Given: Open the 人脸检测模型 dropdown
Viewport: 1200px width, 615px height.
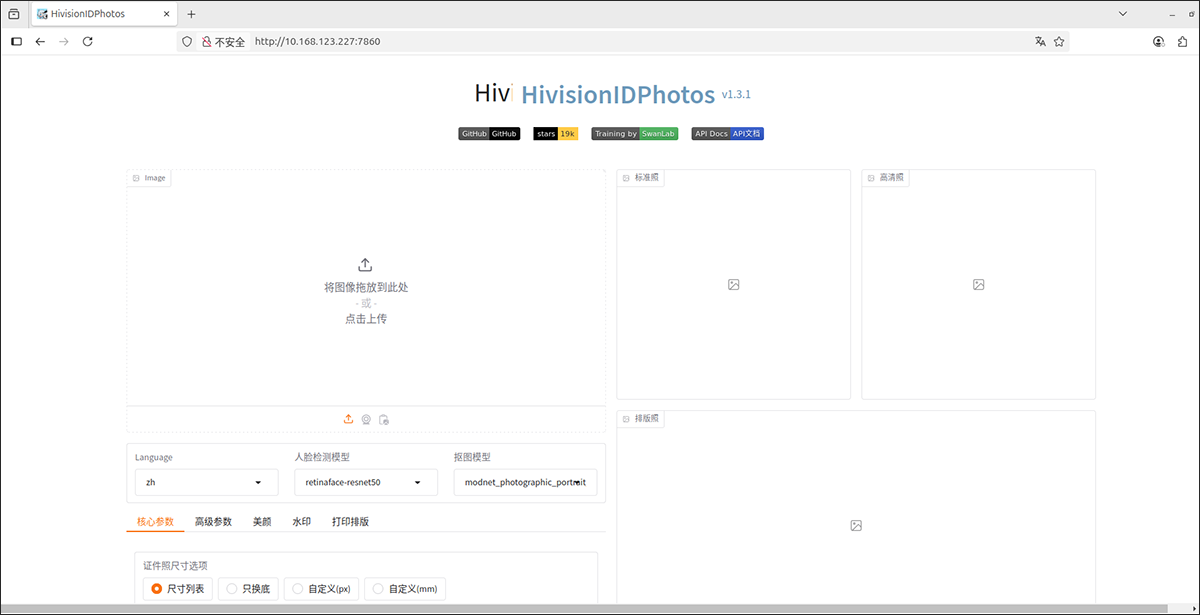Looking at the screenshot, I should coord(366,483).
